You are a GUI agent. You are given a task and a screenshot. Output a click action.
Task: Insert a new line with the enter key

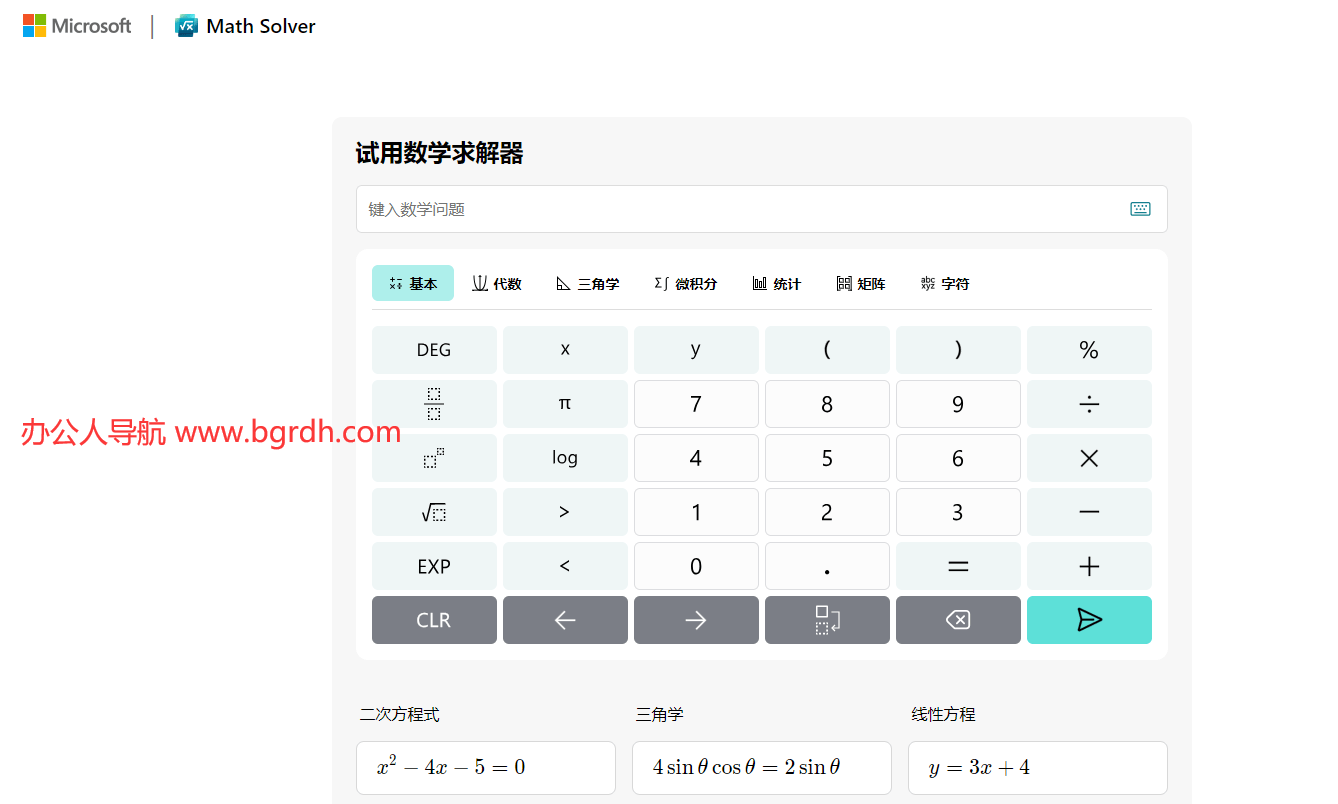pyautogui.click(x=827, y=620)
